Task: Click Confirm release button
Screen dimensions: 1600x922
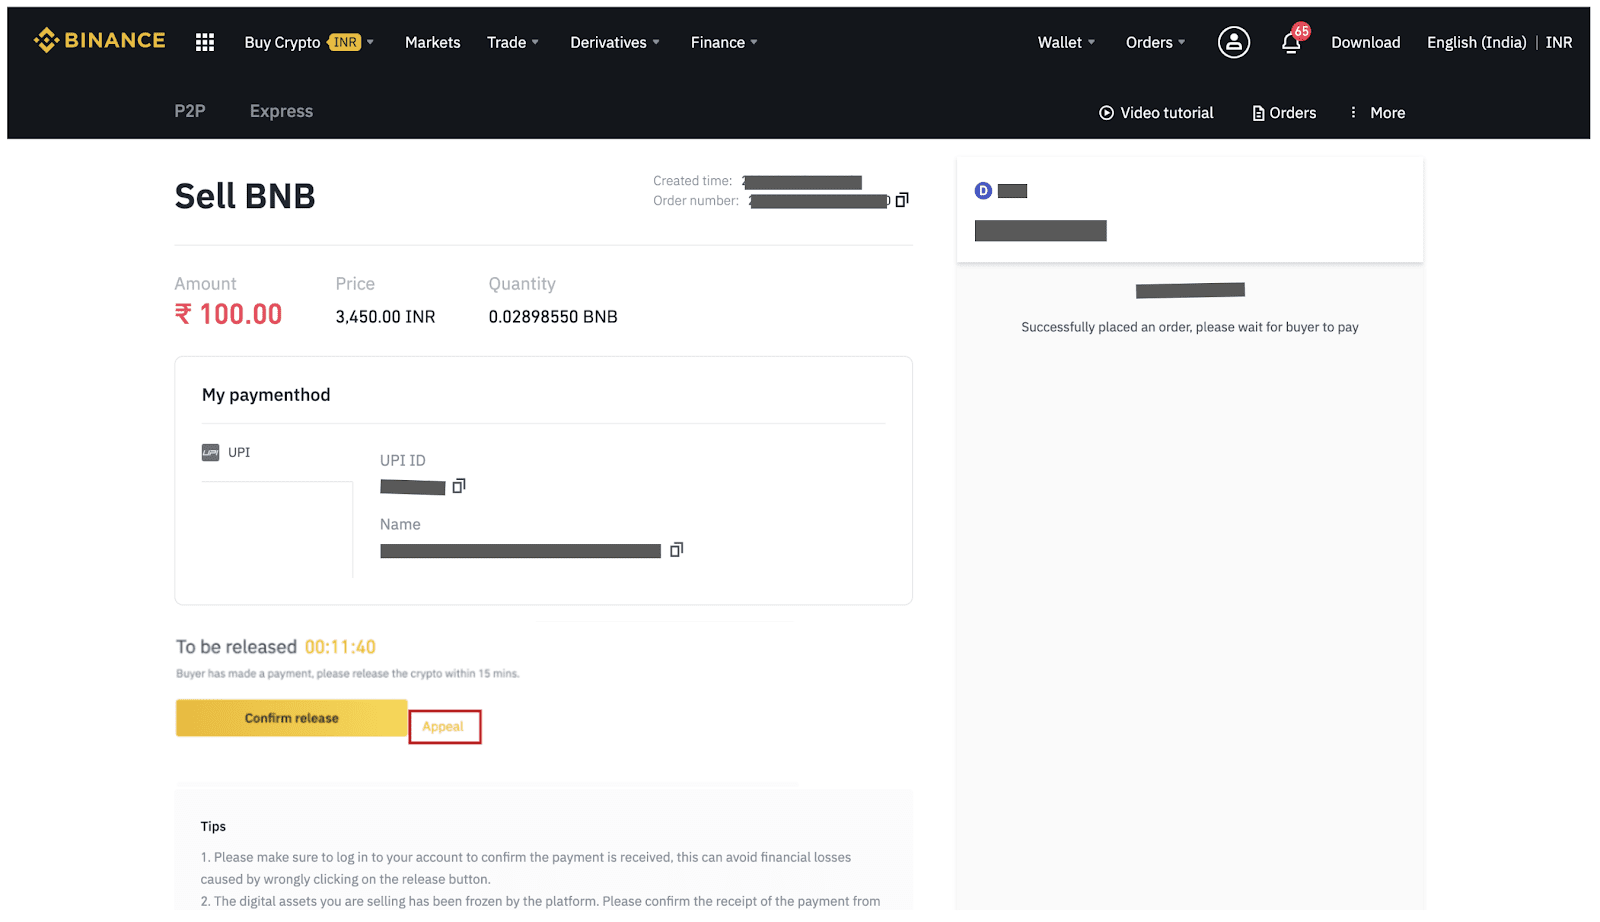Action: (291, 718)
